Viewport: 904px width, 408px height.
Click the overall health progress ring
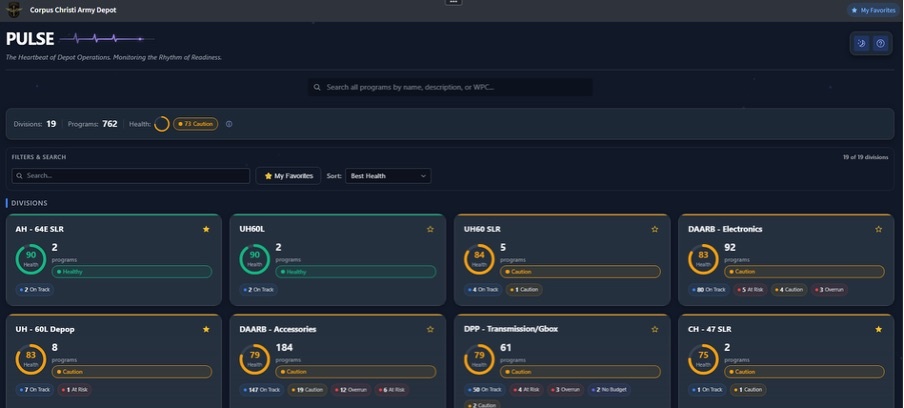tap(161, 124)
